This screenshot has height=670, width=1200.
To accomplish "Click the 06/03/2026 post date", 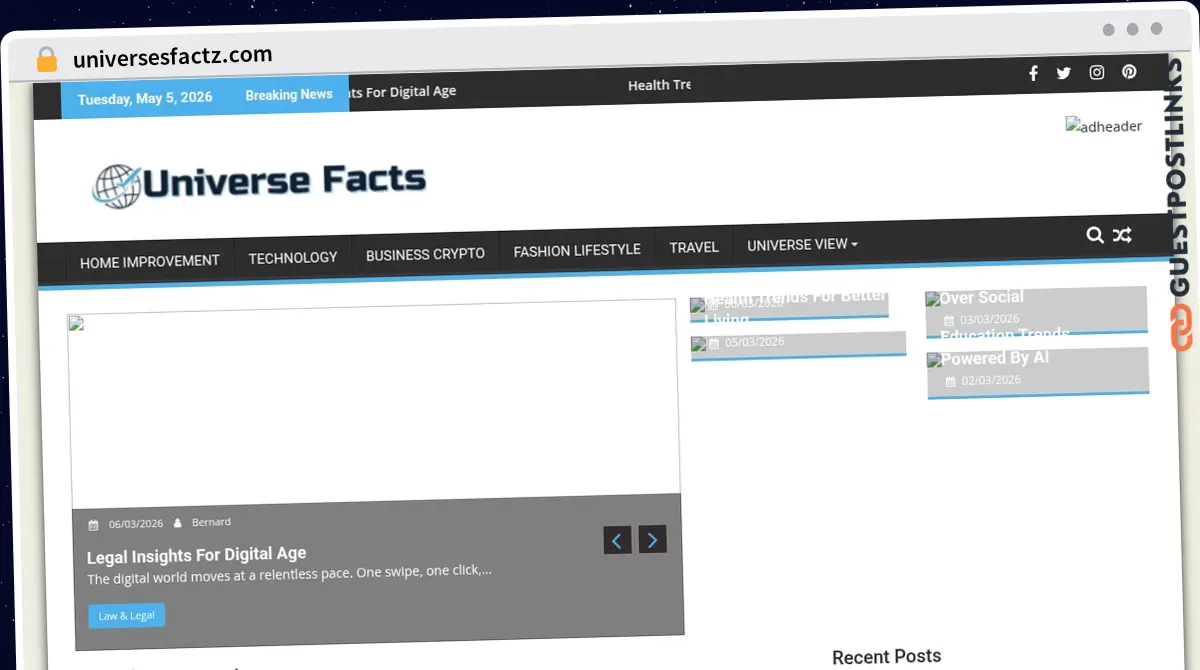I will 135,524.
